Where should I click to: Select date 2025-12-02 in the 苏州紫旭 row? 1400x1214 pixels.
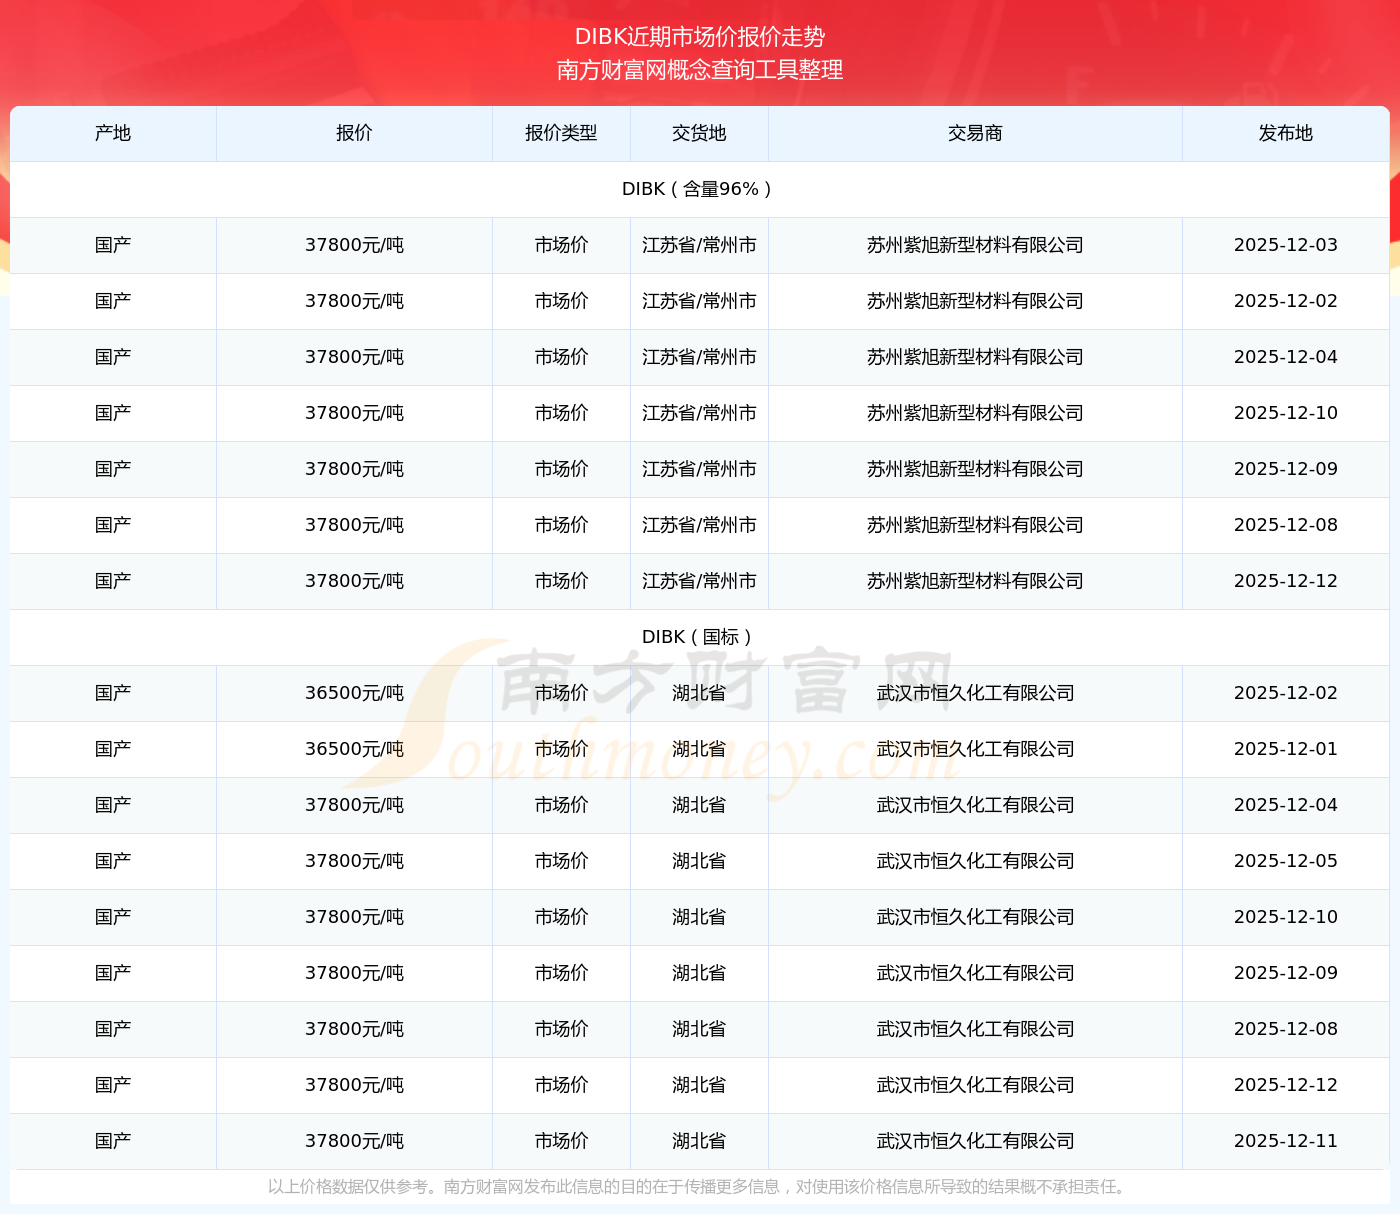tap(1286, 301)
